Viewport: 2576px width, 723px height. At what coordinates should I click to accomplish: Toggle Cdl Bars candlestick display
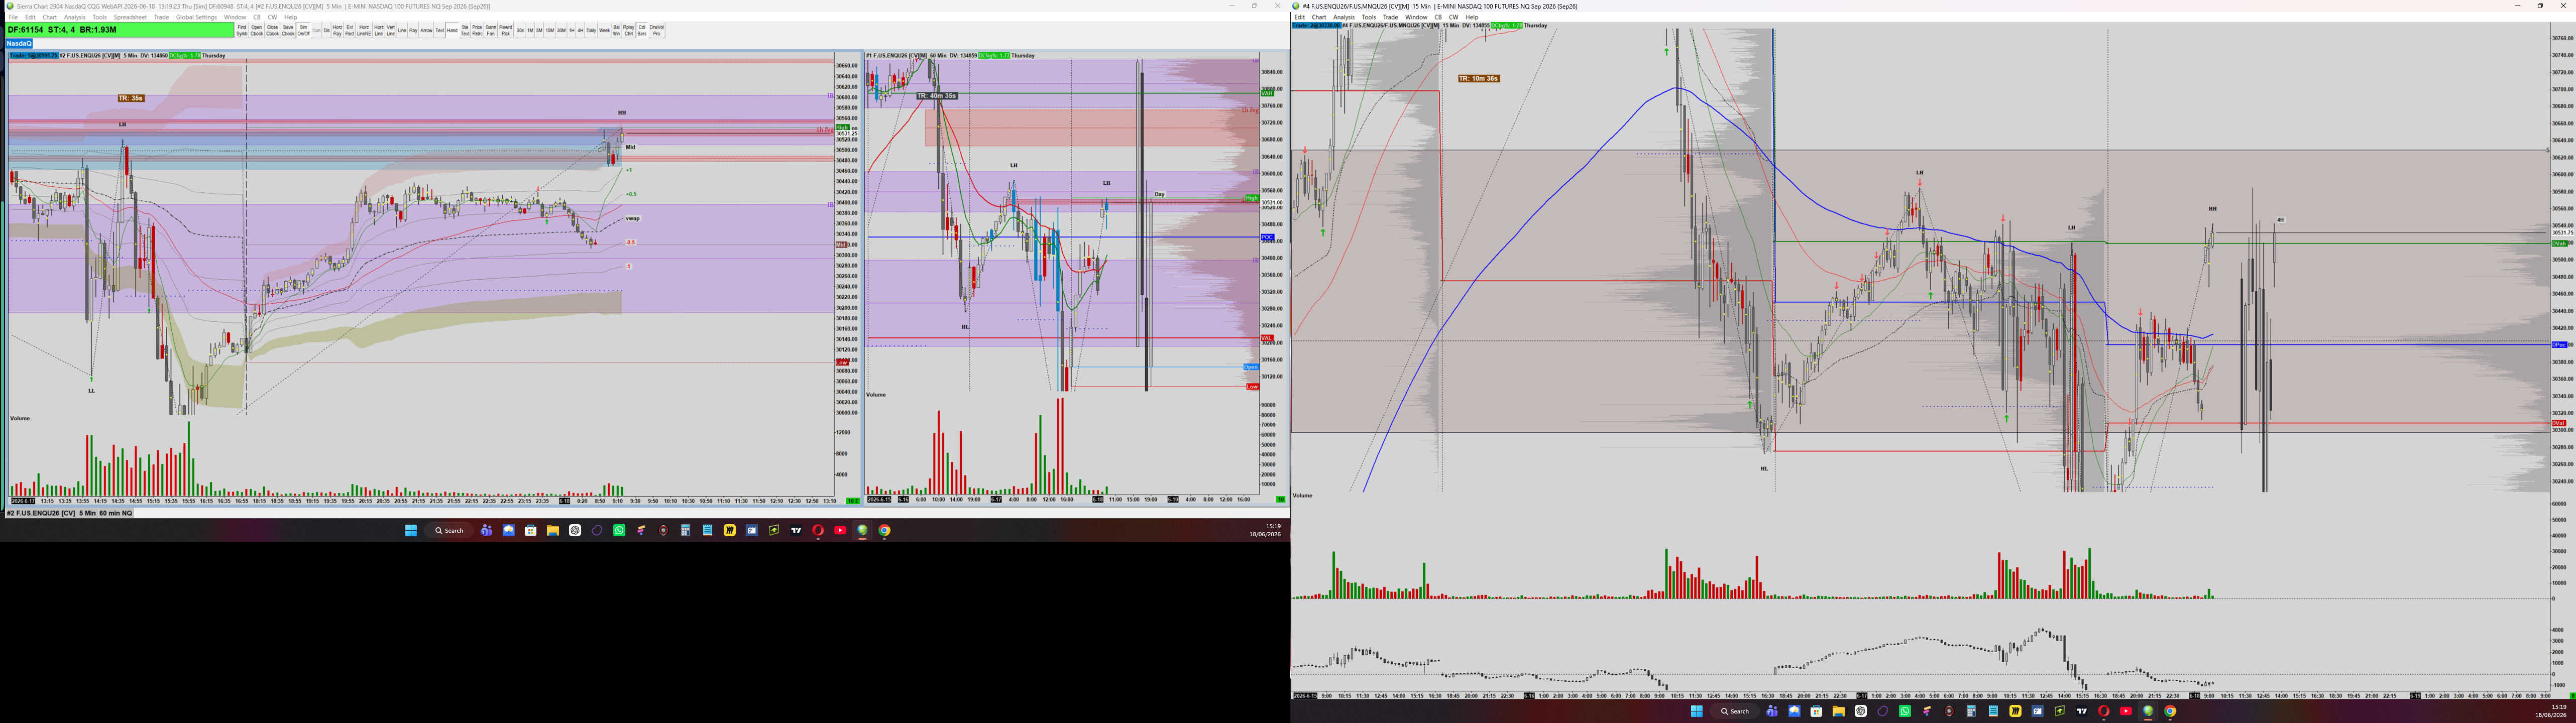pyautogui.click(x=642, y=31)
